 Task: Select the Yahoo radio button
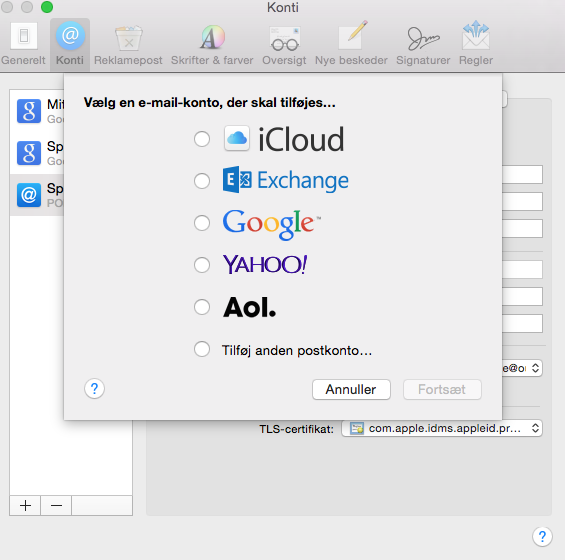coord(202,265)
